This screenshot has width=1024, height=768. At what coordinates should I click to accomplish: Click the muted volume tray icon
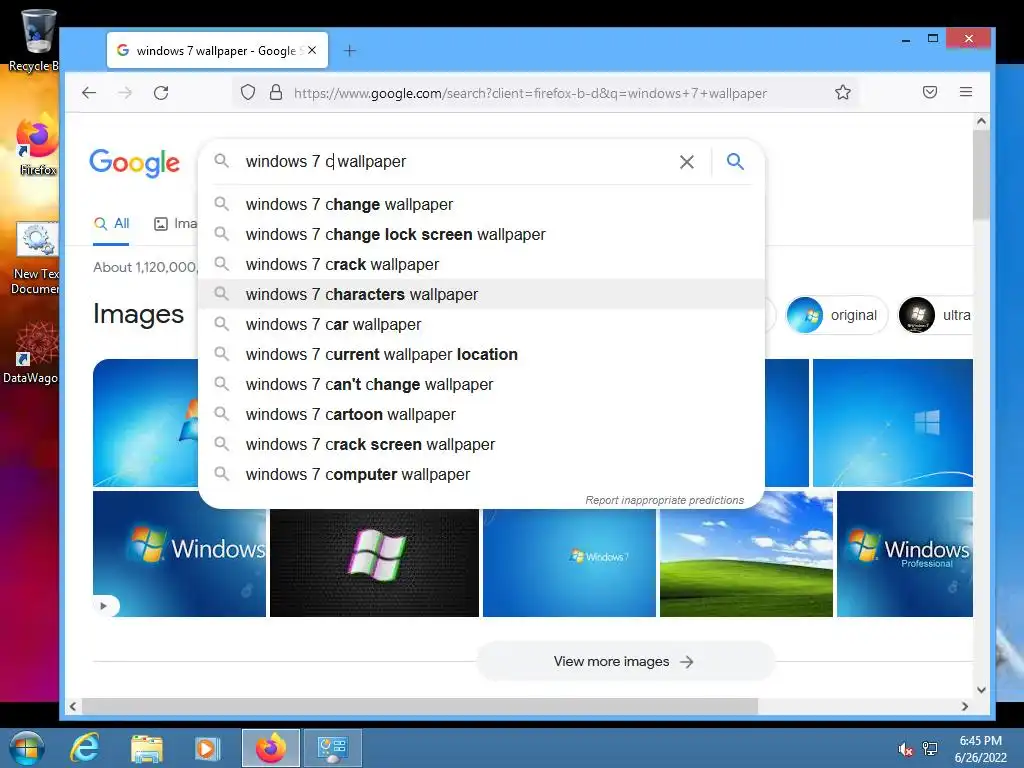[x=905, y=749]
